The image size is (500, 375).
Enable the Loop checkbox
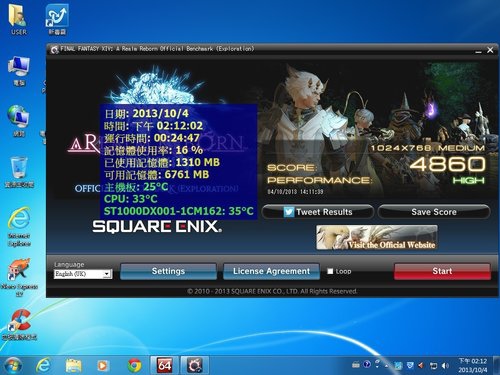(330, 271)
